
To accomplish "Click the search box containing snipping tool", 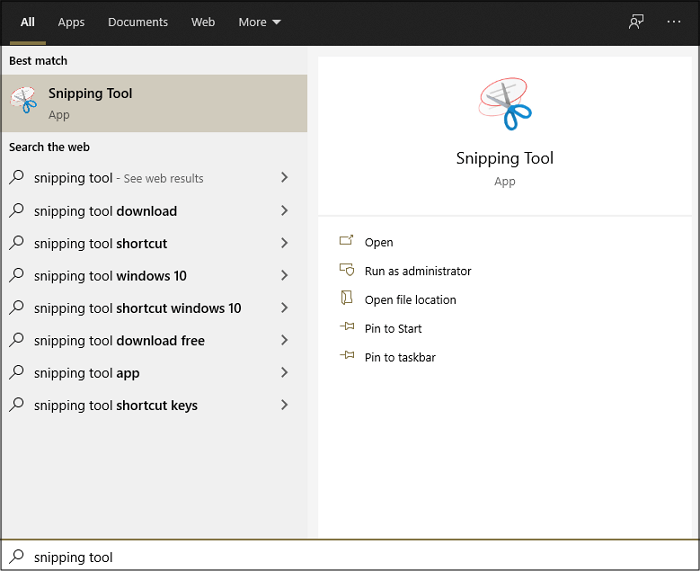I will click(350, 557).
